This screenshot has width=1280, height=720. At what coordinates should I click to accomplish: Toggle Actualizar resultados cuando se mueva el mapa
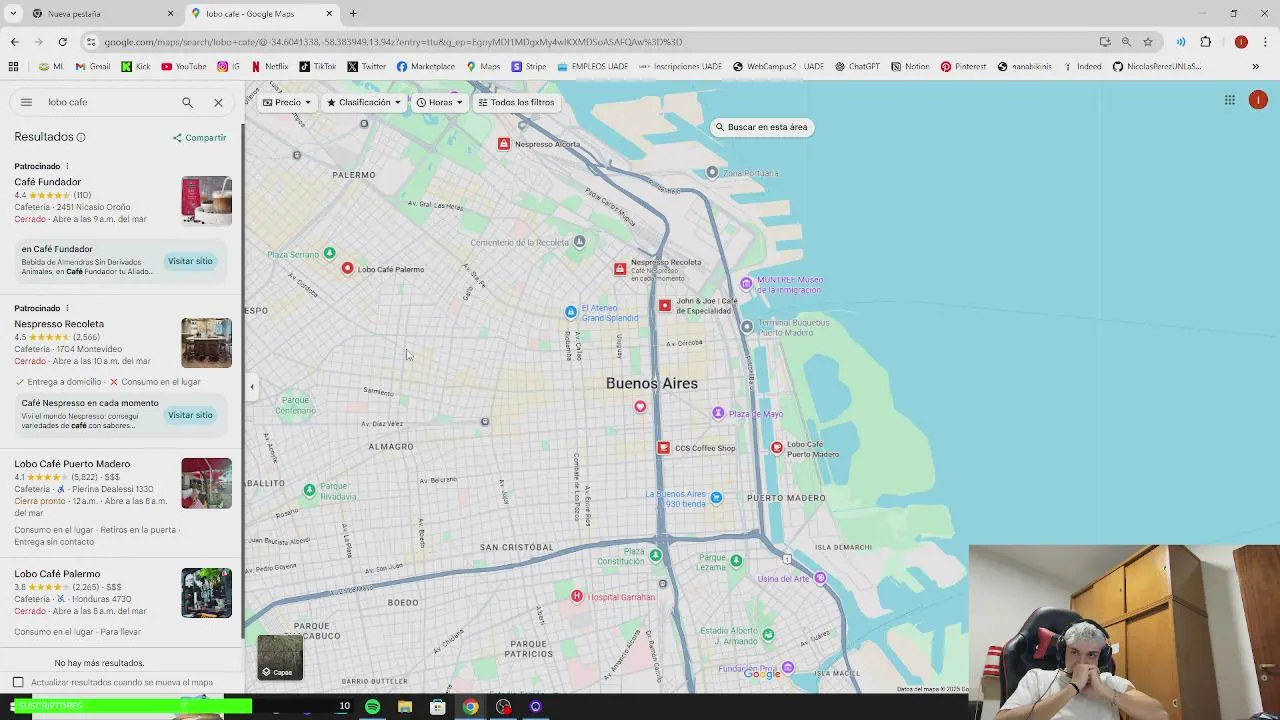(18, 682)
